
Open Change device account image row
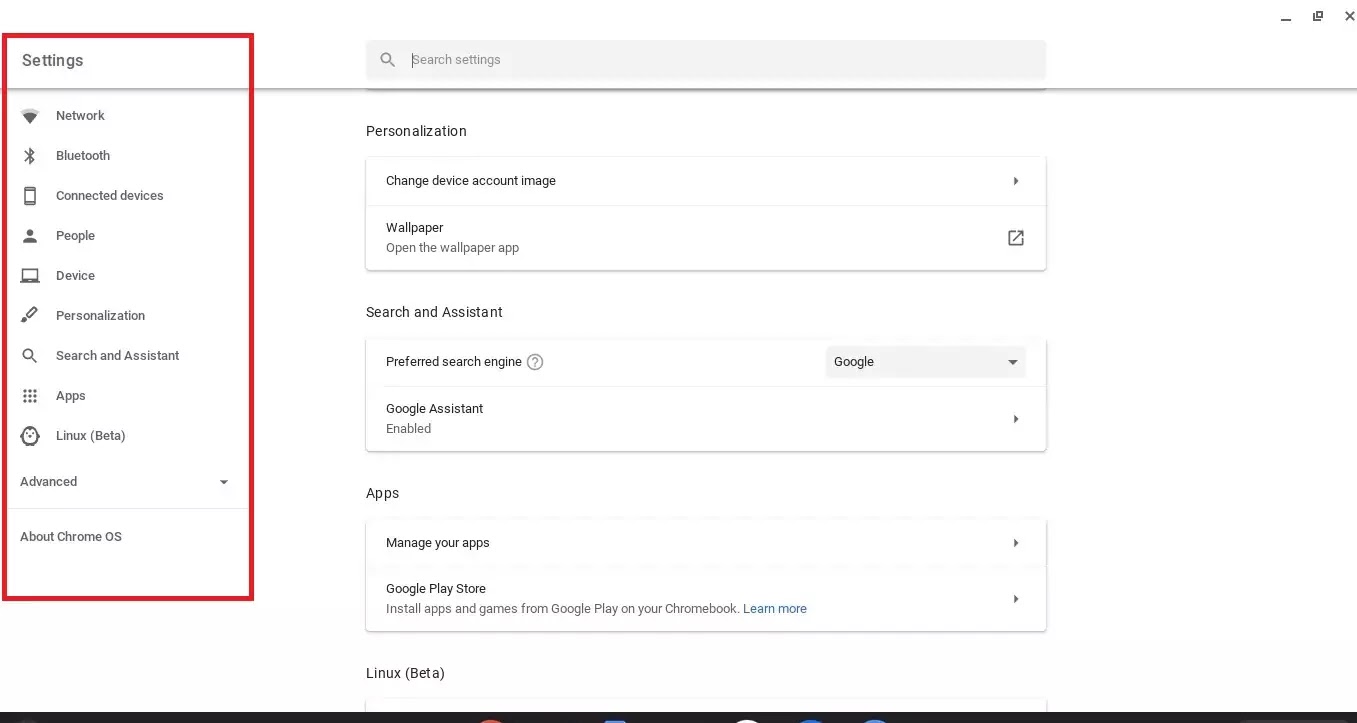(706, 181)
